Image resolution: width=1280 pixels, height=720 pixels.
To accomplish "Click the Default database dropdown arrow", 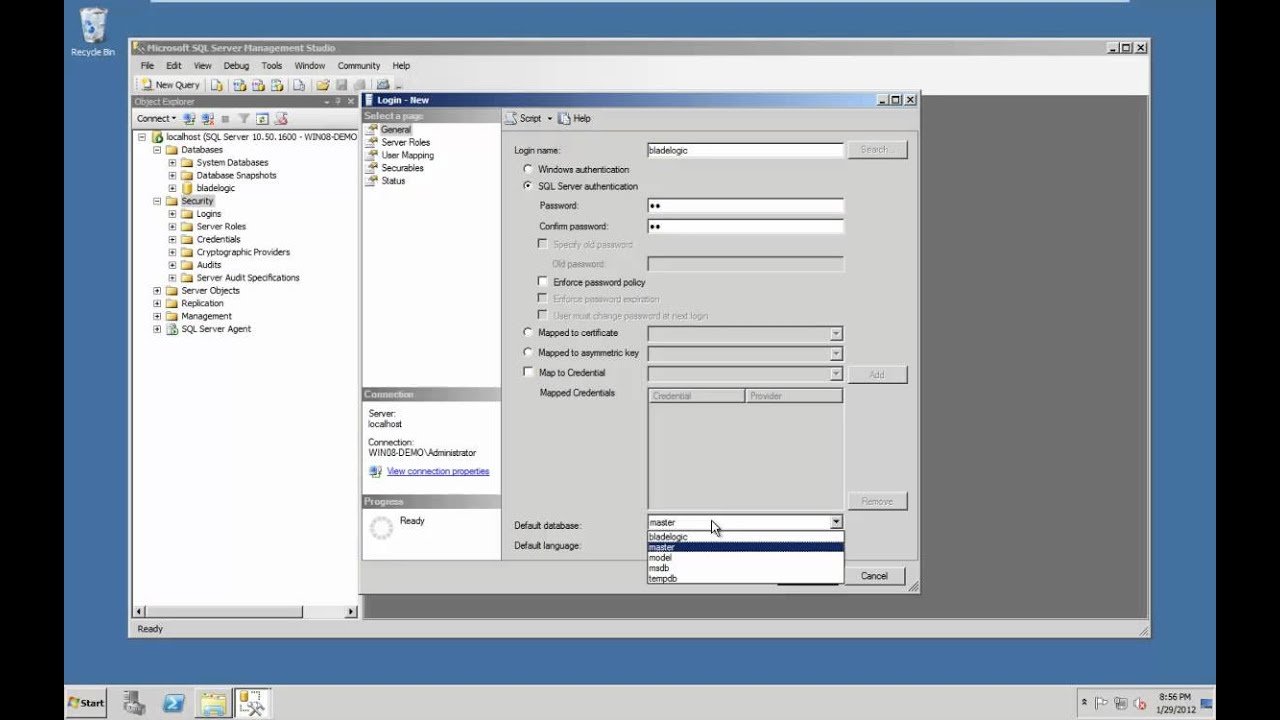I will click(836, 522).
